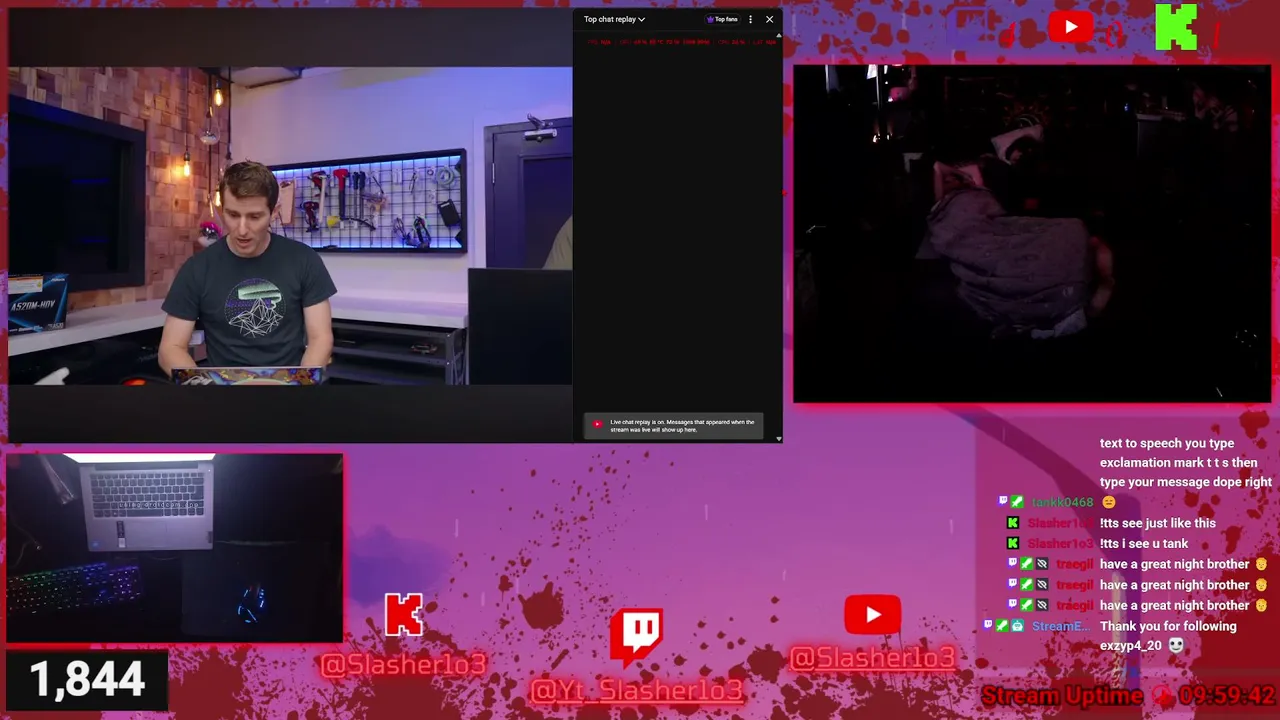Click the Top fans button
This screenshot has height=720, width=1280.
pos(722,19)
